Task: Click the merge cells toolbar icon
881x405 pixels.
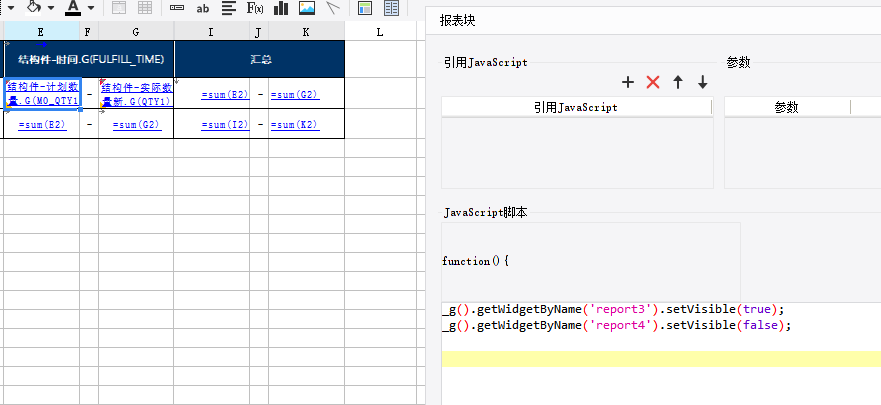Action: point(119,8)
